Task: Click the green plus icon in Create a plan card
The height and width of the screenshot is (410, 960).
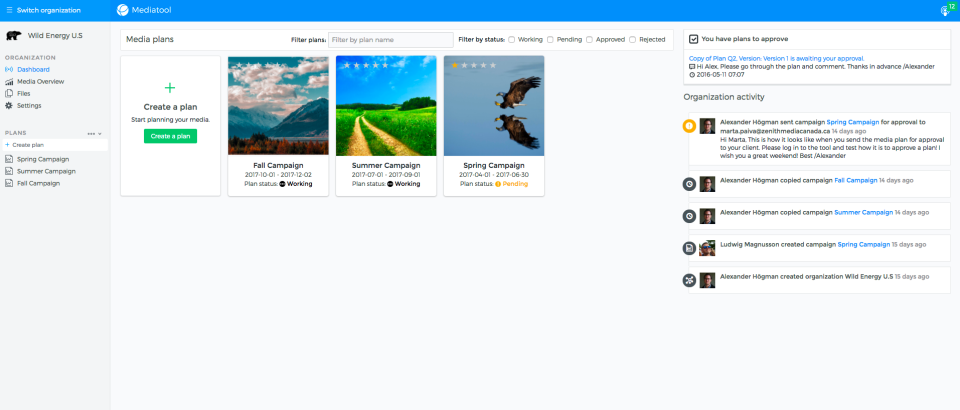Action: 170,88
